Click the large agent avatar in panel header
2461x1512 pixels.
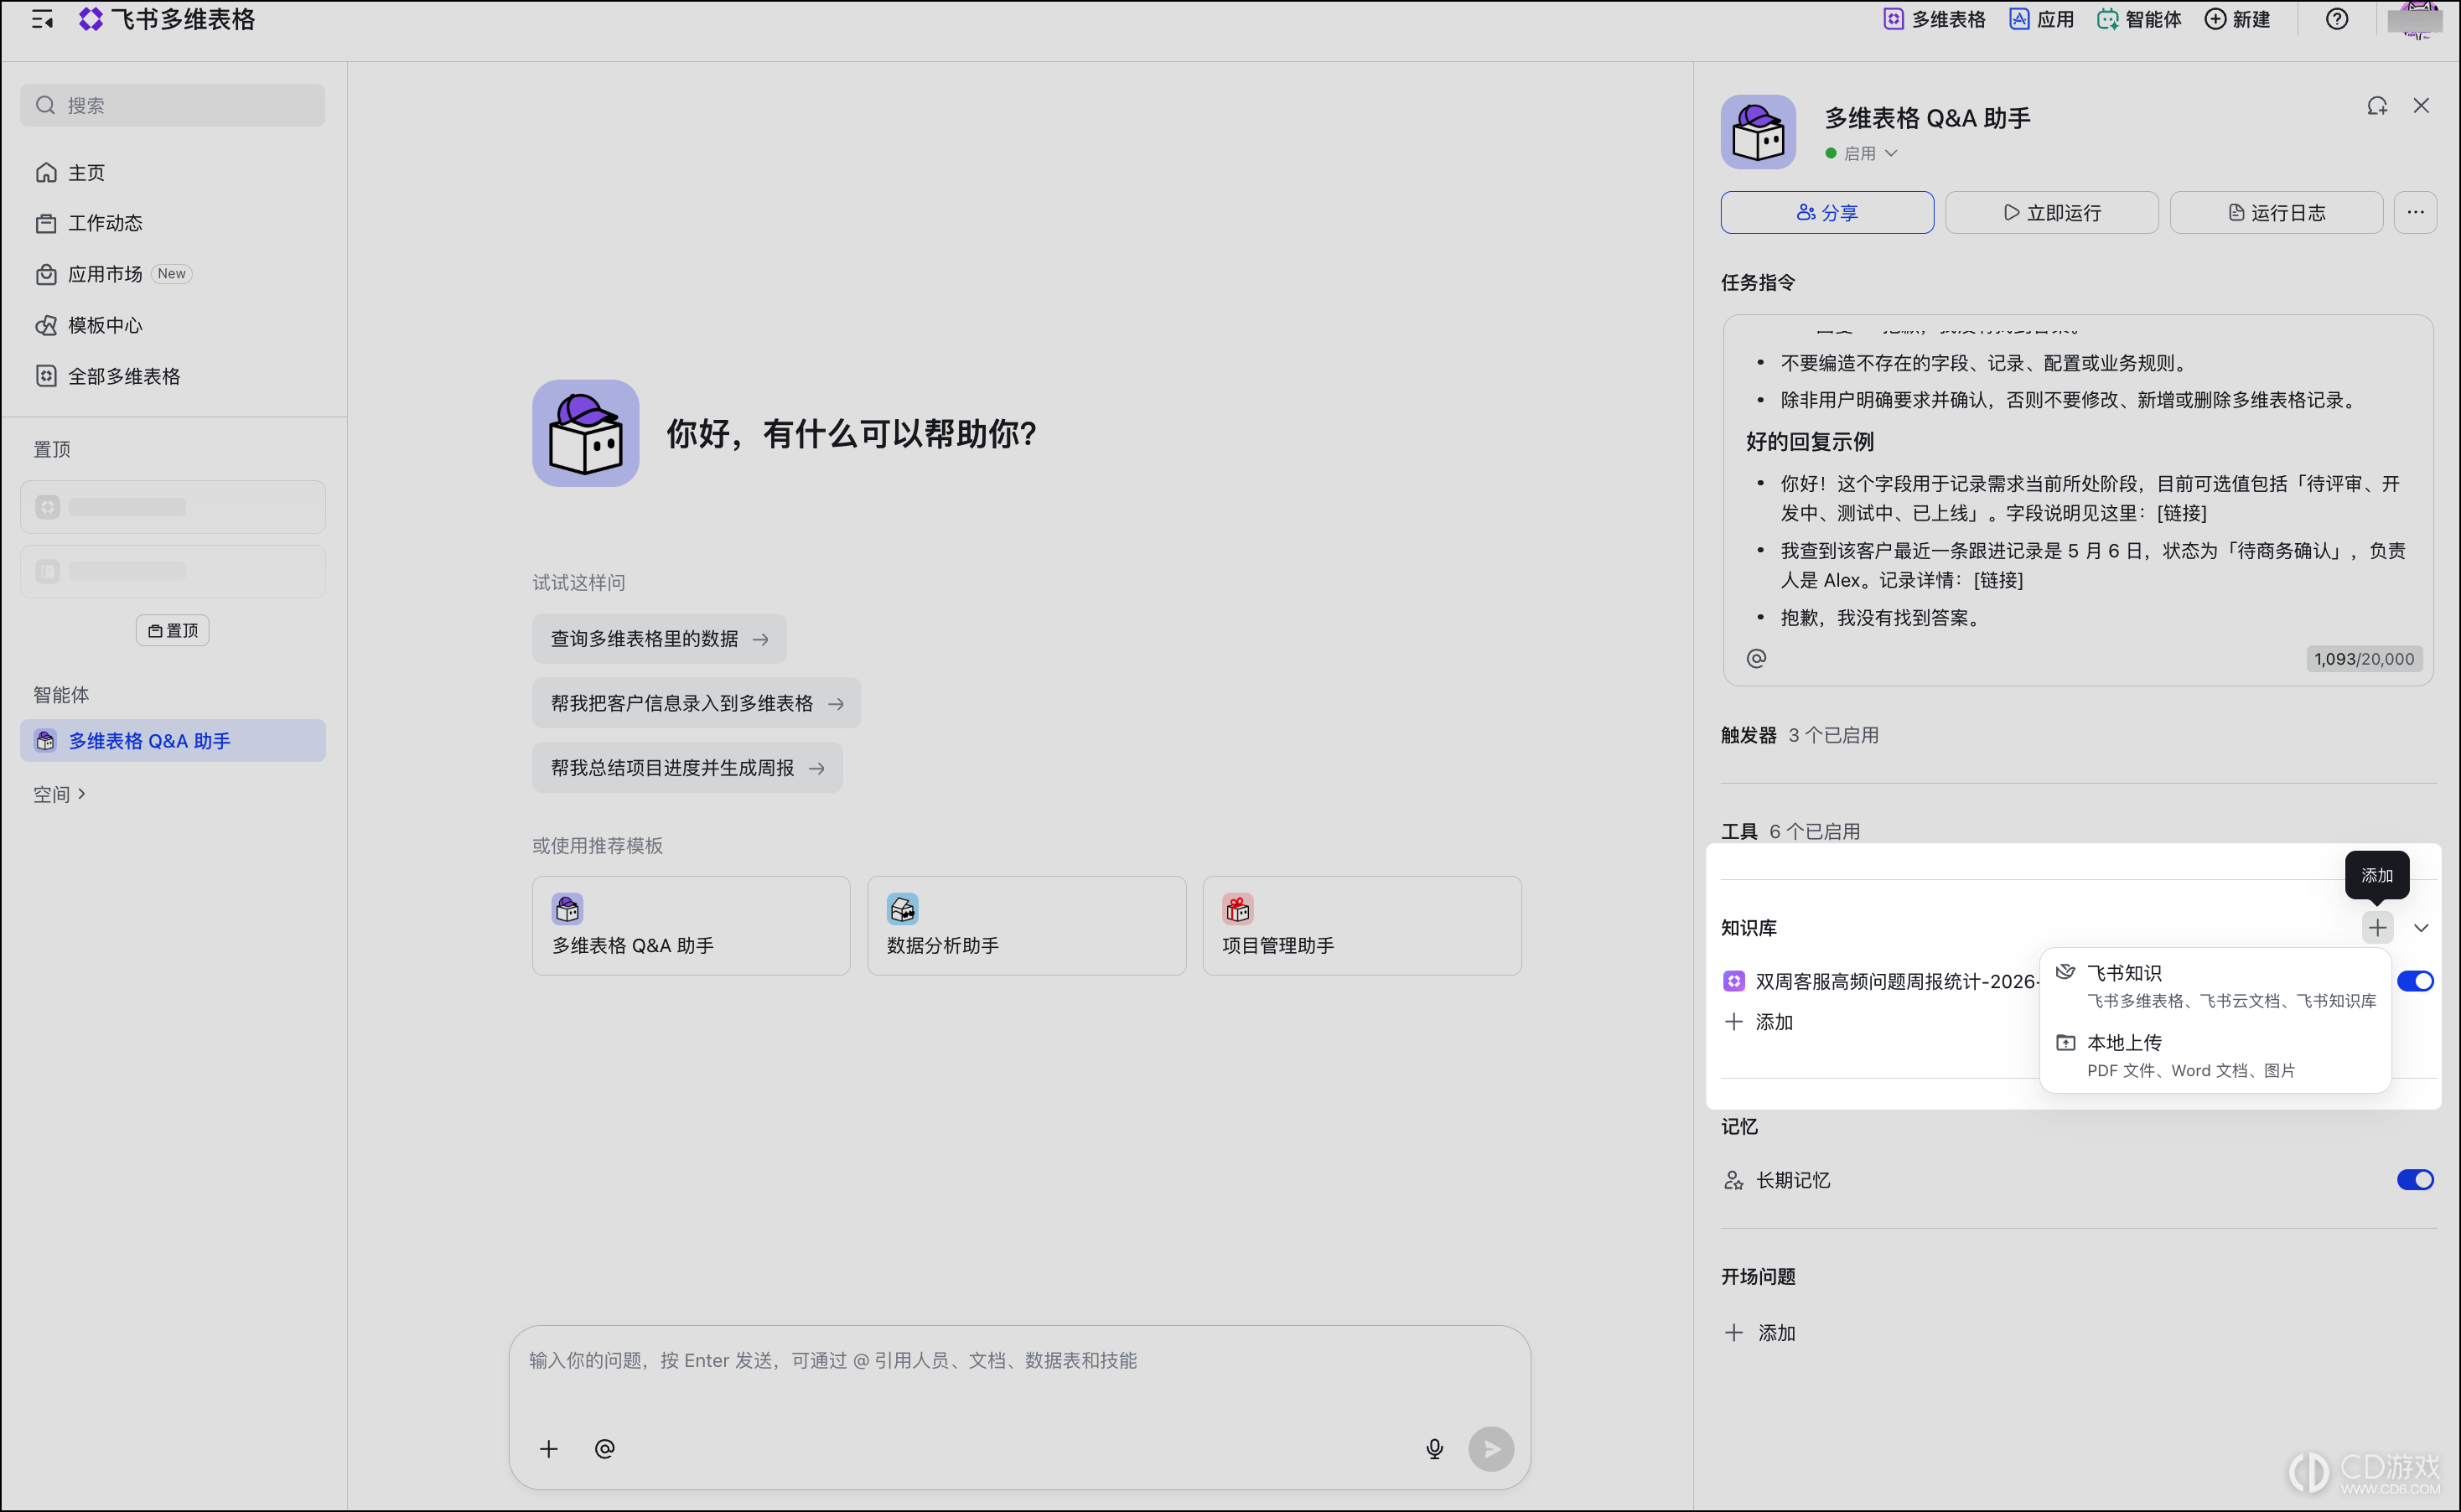point(1758,132)
